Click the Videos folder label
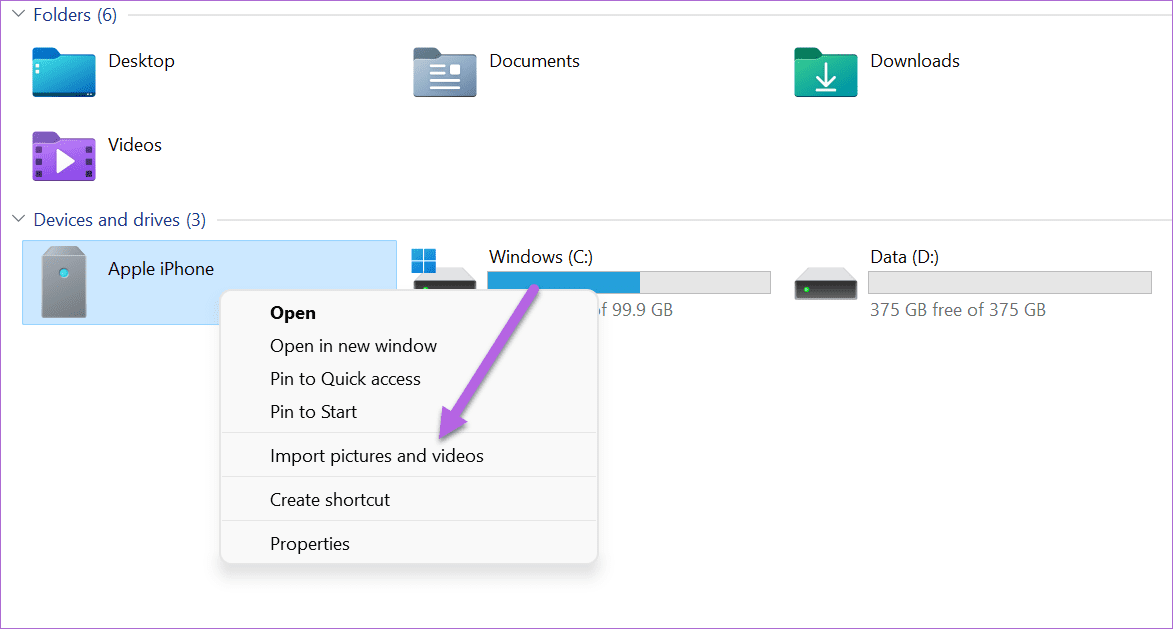This screenshot has height=629, width=1173. click(135, 144)
